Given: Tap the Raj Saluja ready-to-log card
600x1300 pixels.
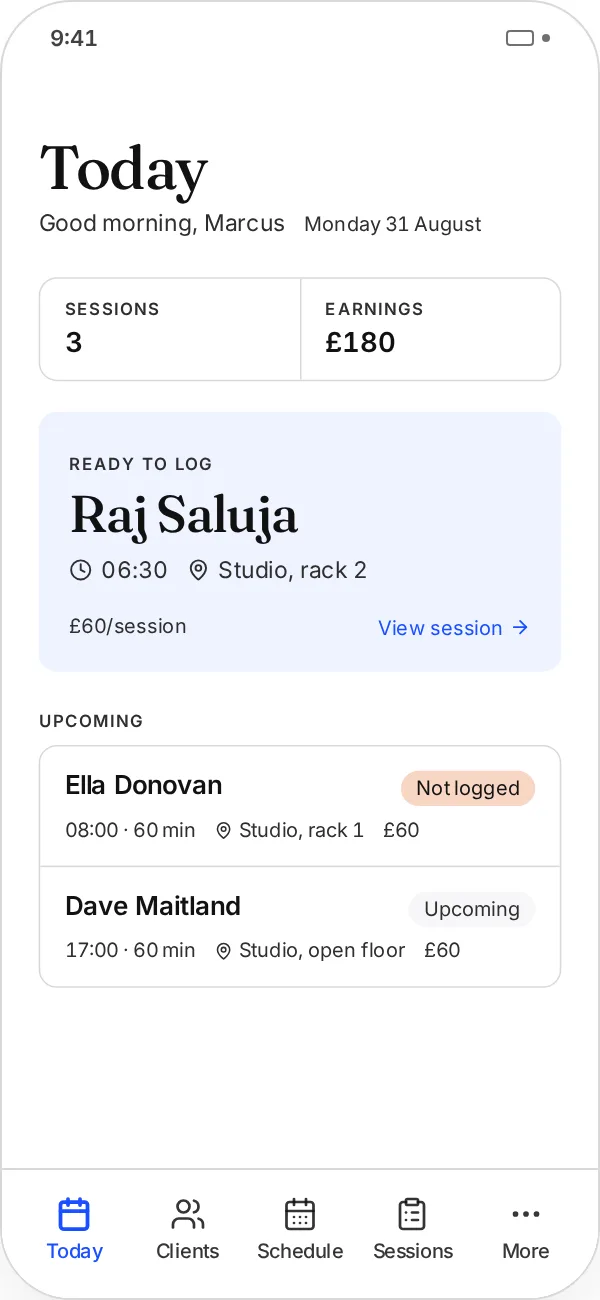Looking at the screenshot, I should coord(300,541).
